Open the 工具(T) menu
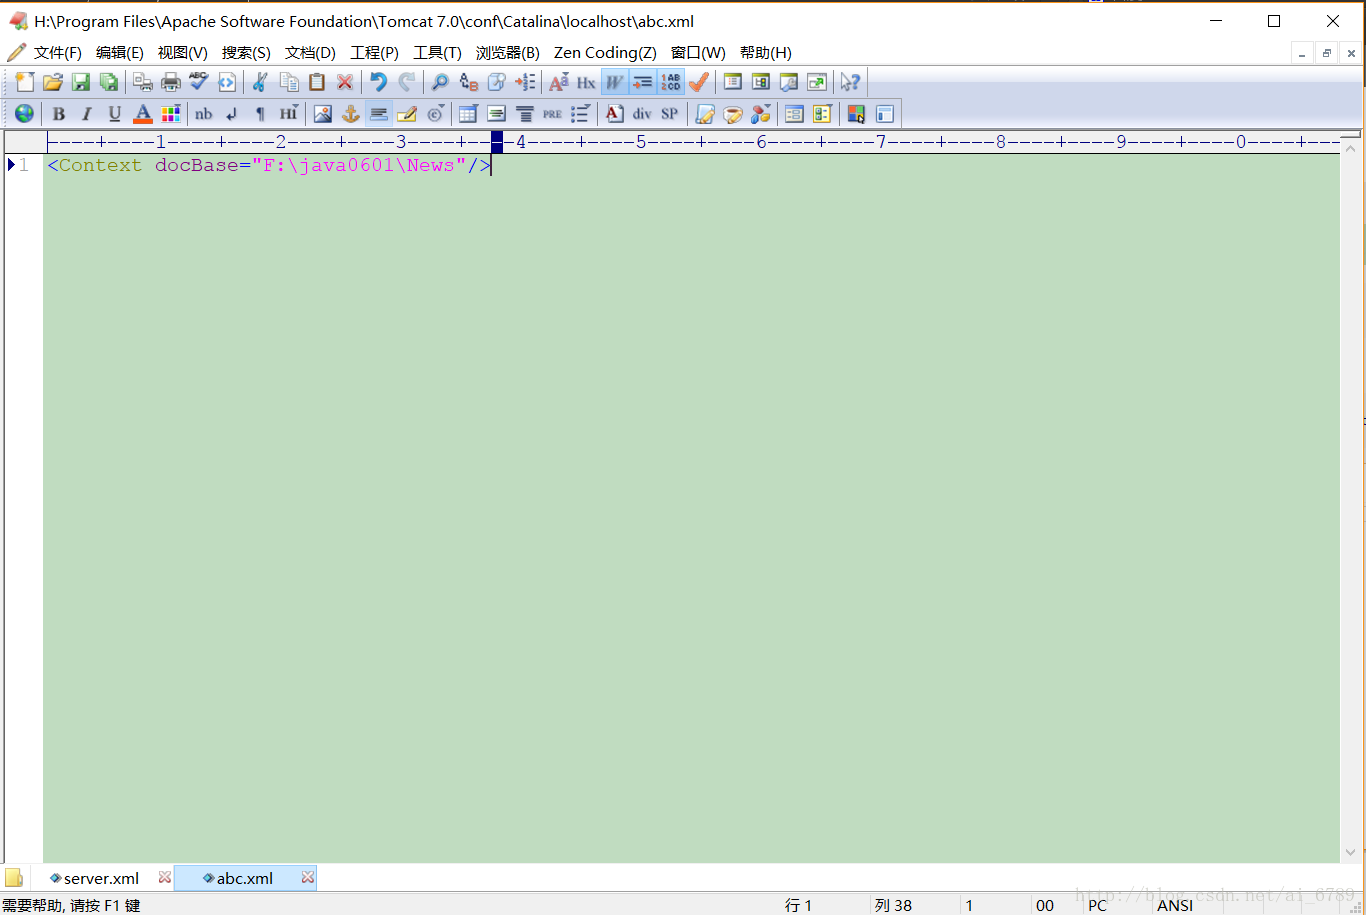Screen dimensions: 1366x915 437,53
